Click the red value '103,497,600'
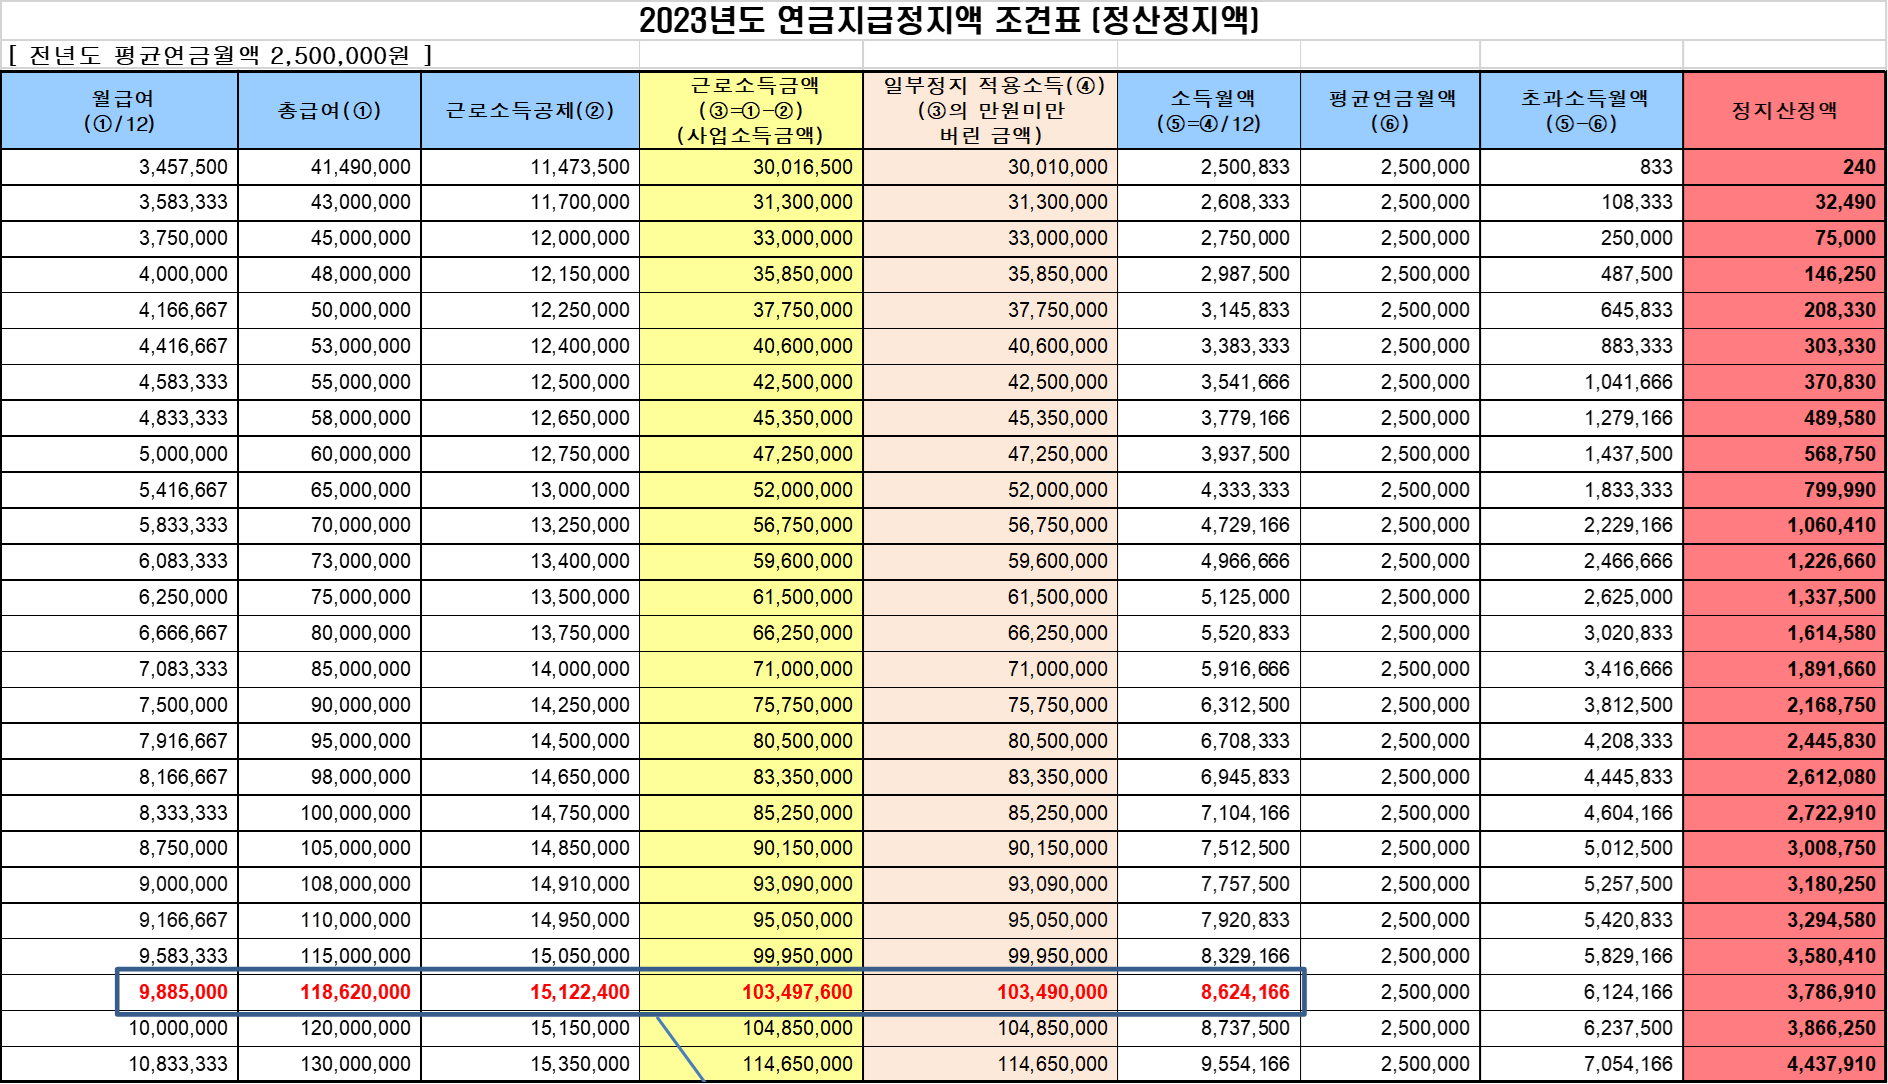Image resolution: width=1888 pixels, height=1084 pixels. coord(797,992)
